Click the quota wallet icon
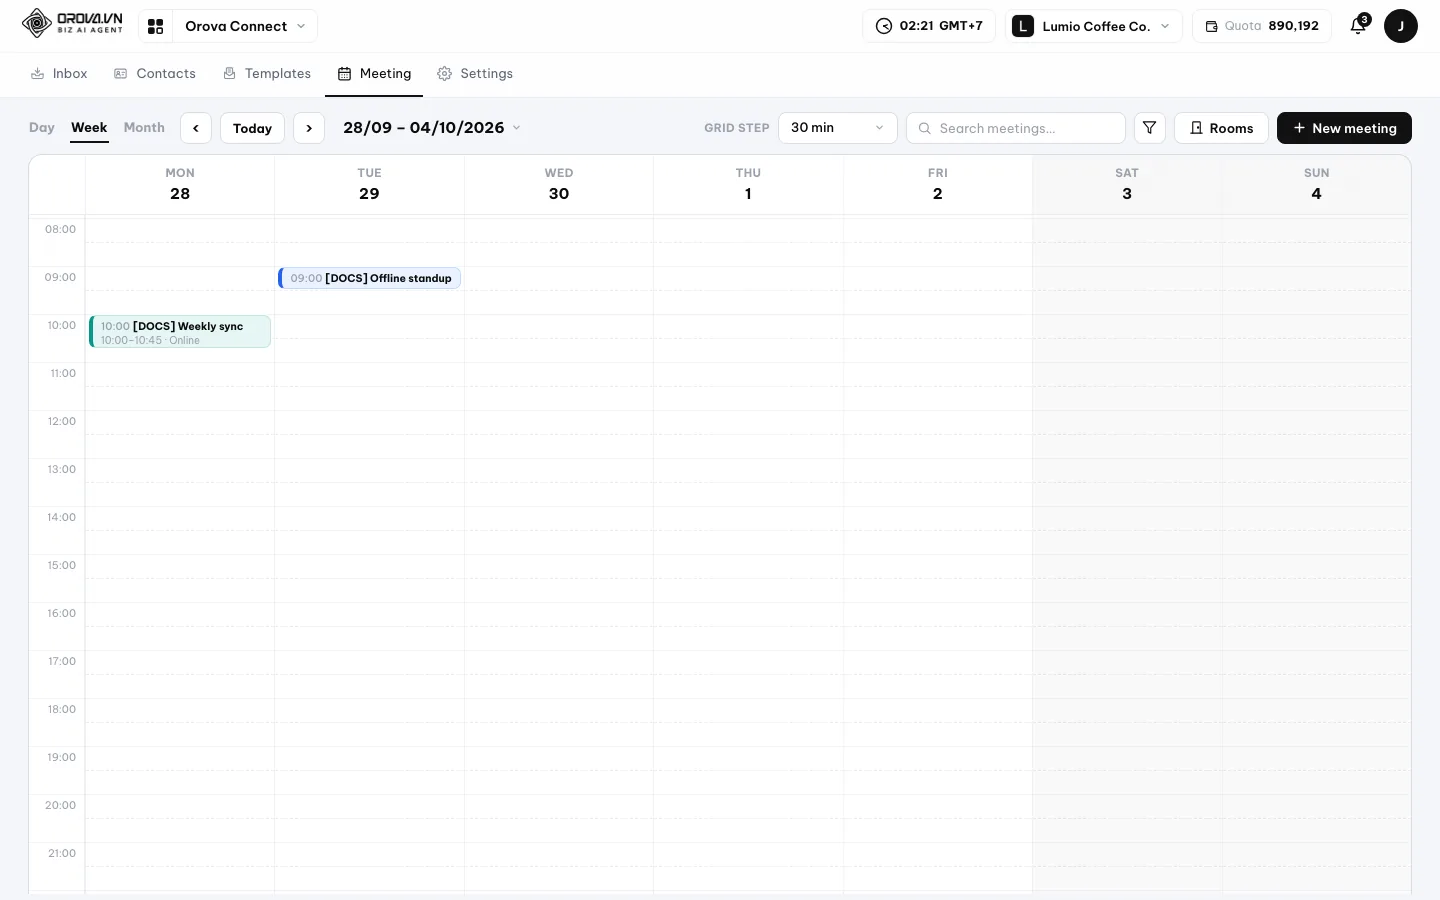Image resolution: width=1440 pixels, height=900 pixels. coord(1212,26)
